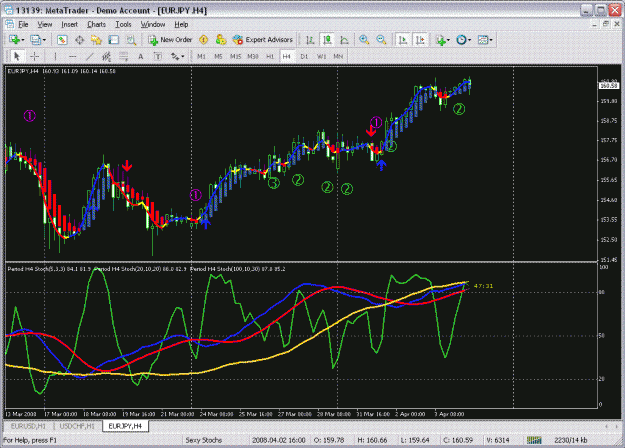Viewport: 625px width, 448px height.
Task: Click the yellow diamond MetaEditor icon
Action: (x=204, y=40)
